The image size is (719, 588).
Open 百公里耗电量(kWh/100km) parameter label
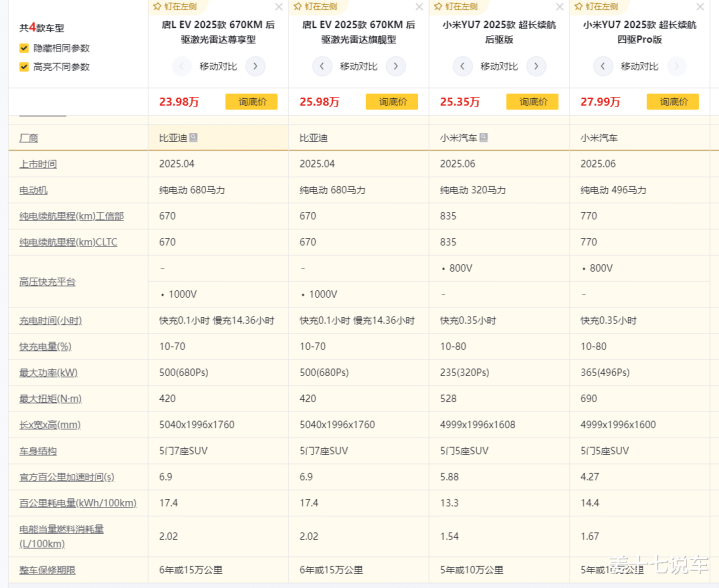click(x=78, y=503)
